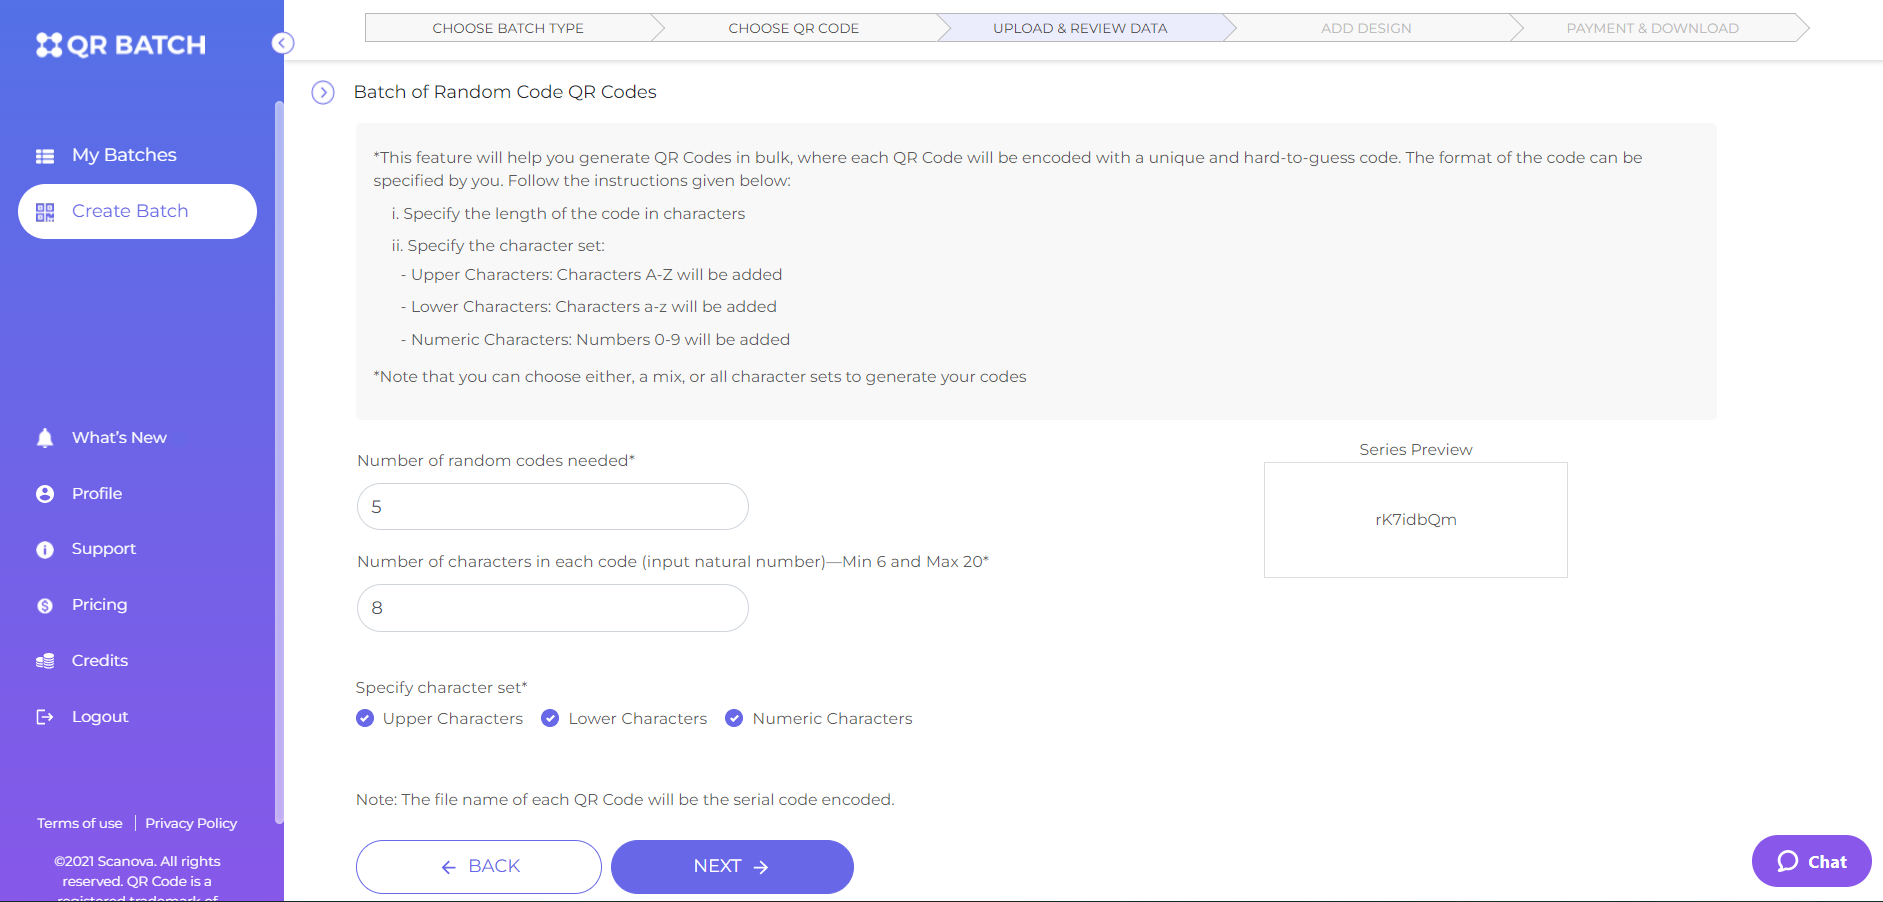Image resolution: width=1883 pixels, height=902 pixels.
Task: Toggle Numeric Characters checkbox
Action: pyautogui.click(x=734, y=718)
